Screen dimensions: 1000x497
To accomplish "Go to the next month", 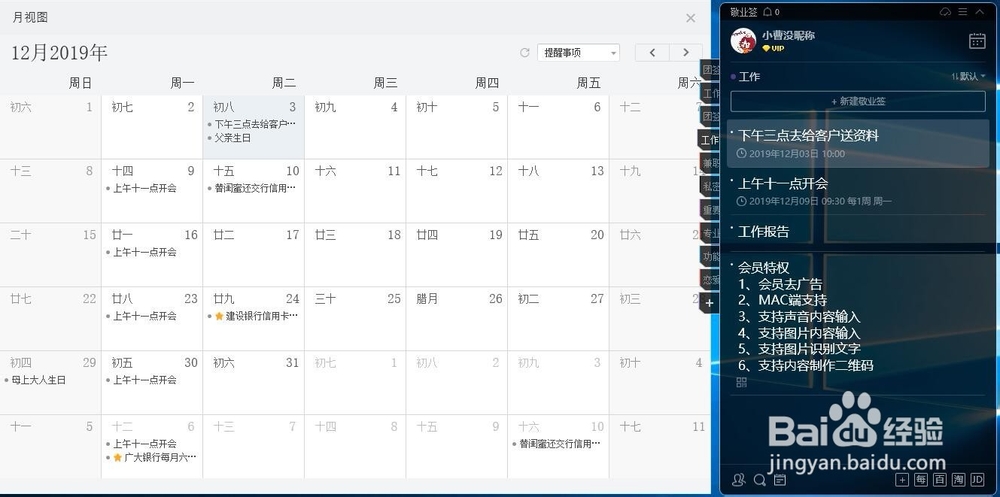I will pos(686,53).
